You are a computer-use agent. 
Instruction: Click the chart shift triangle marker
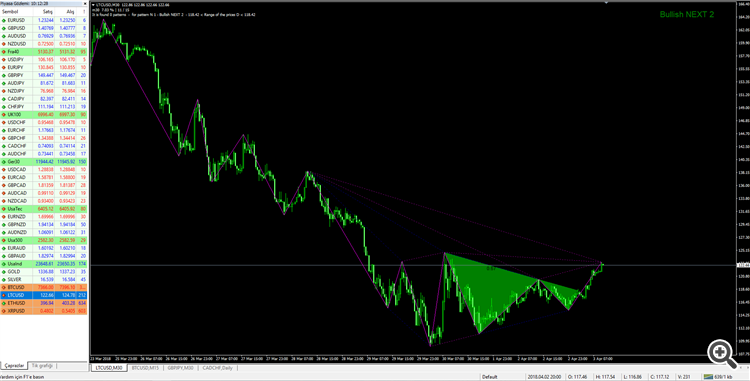click(x=607, y=2)
